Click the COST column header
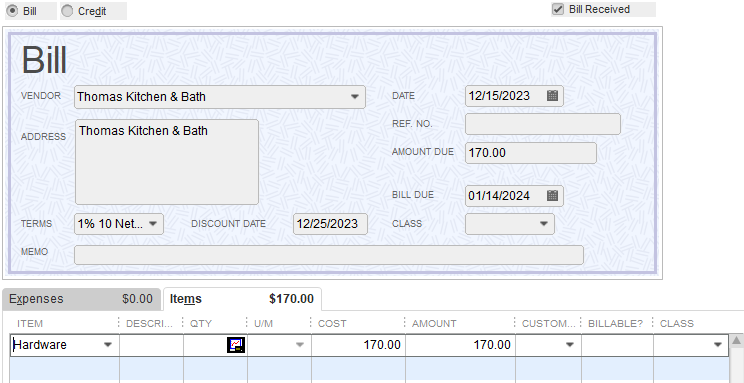The image size is (744, 383). coord(332,324)
